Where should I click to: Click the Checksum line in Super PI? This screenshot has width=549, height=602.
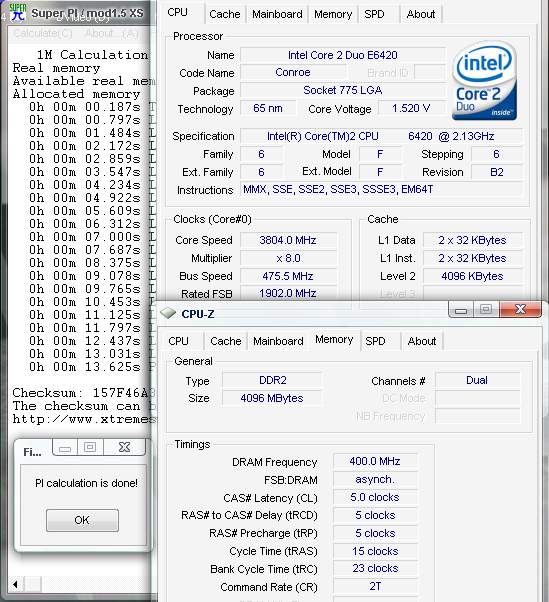(84, 393)
